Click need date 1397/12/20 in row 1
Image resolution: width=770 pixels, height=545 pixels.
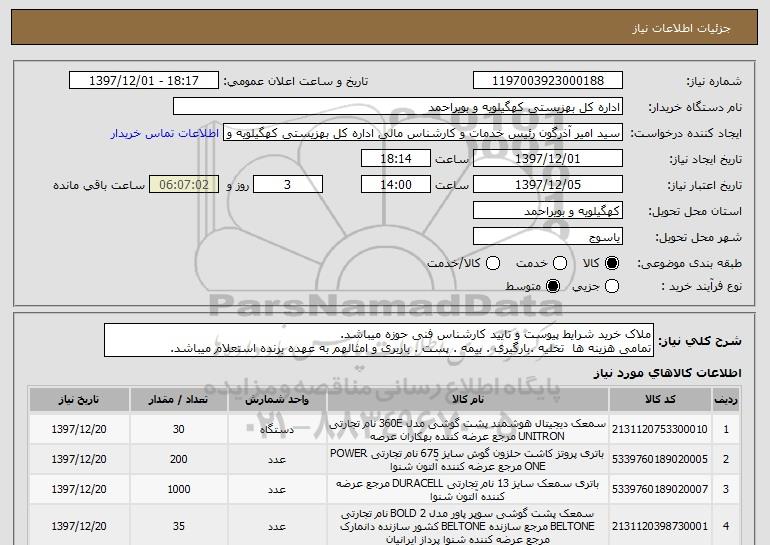79,429
